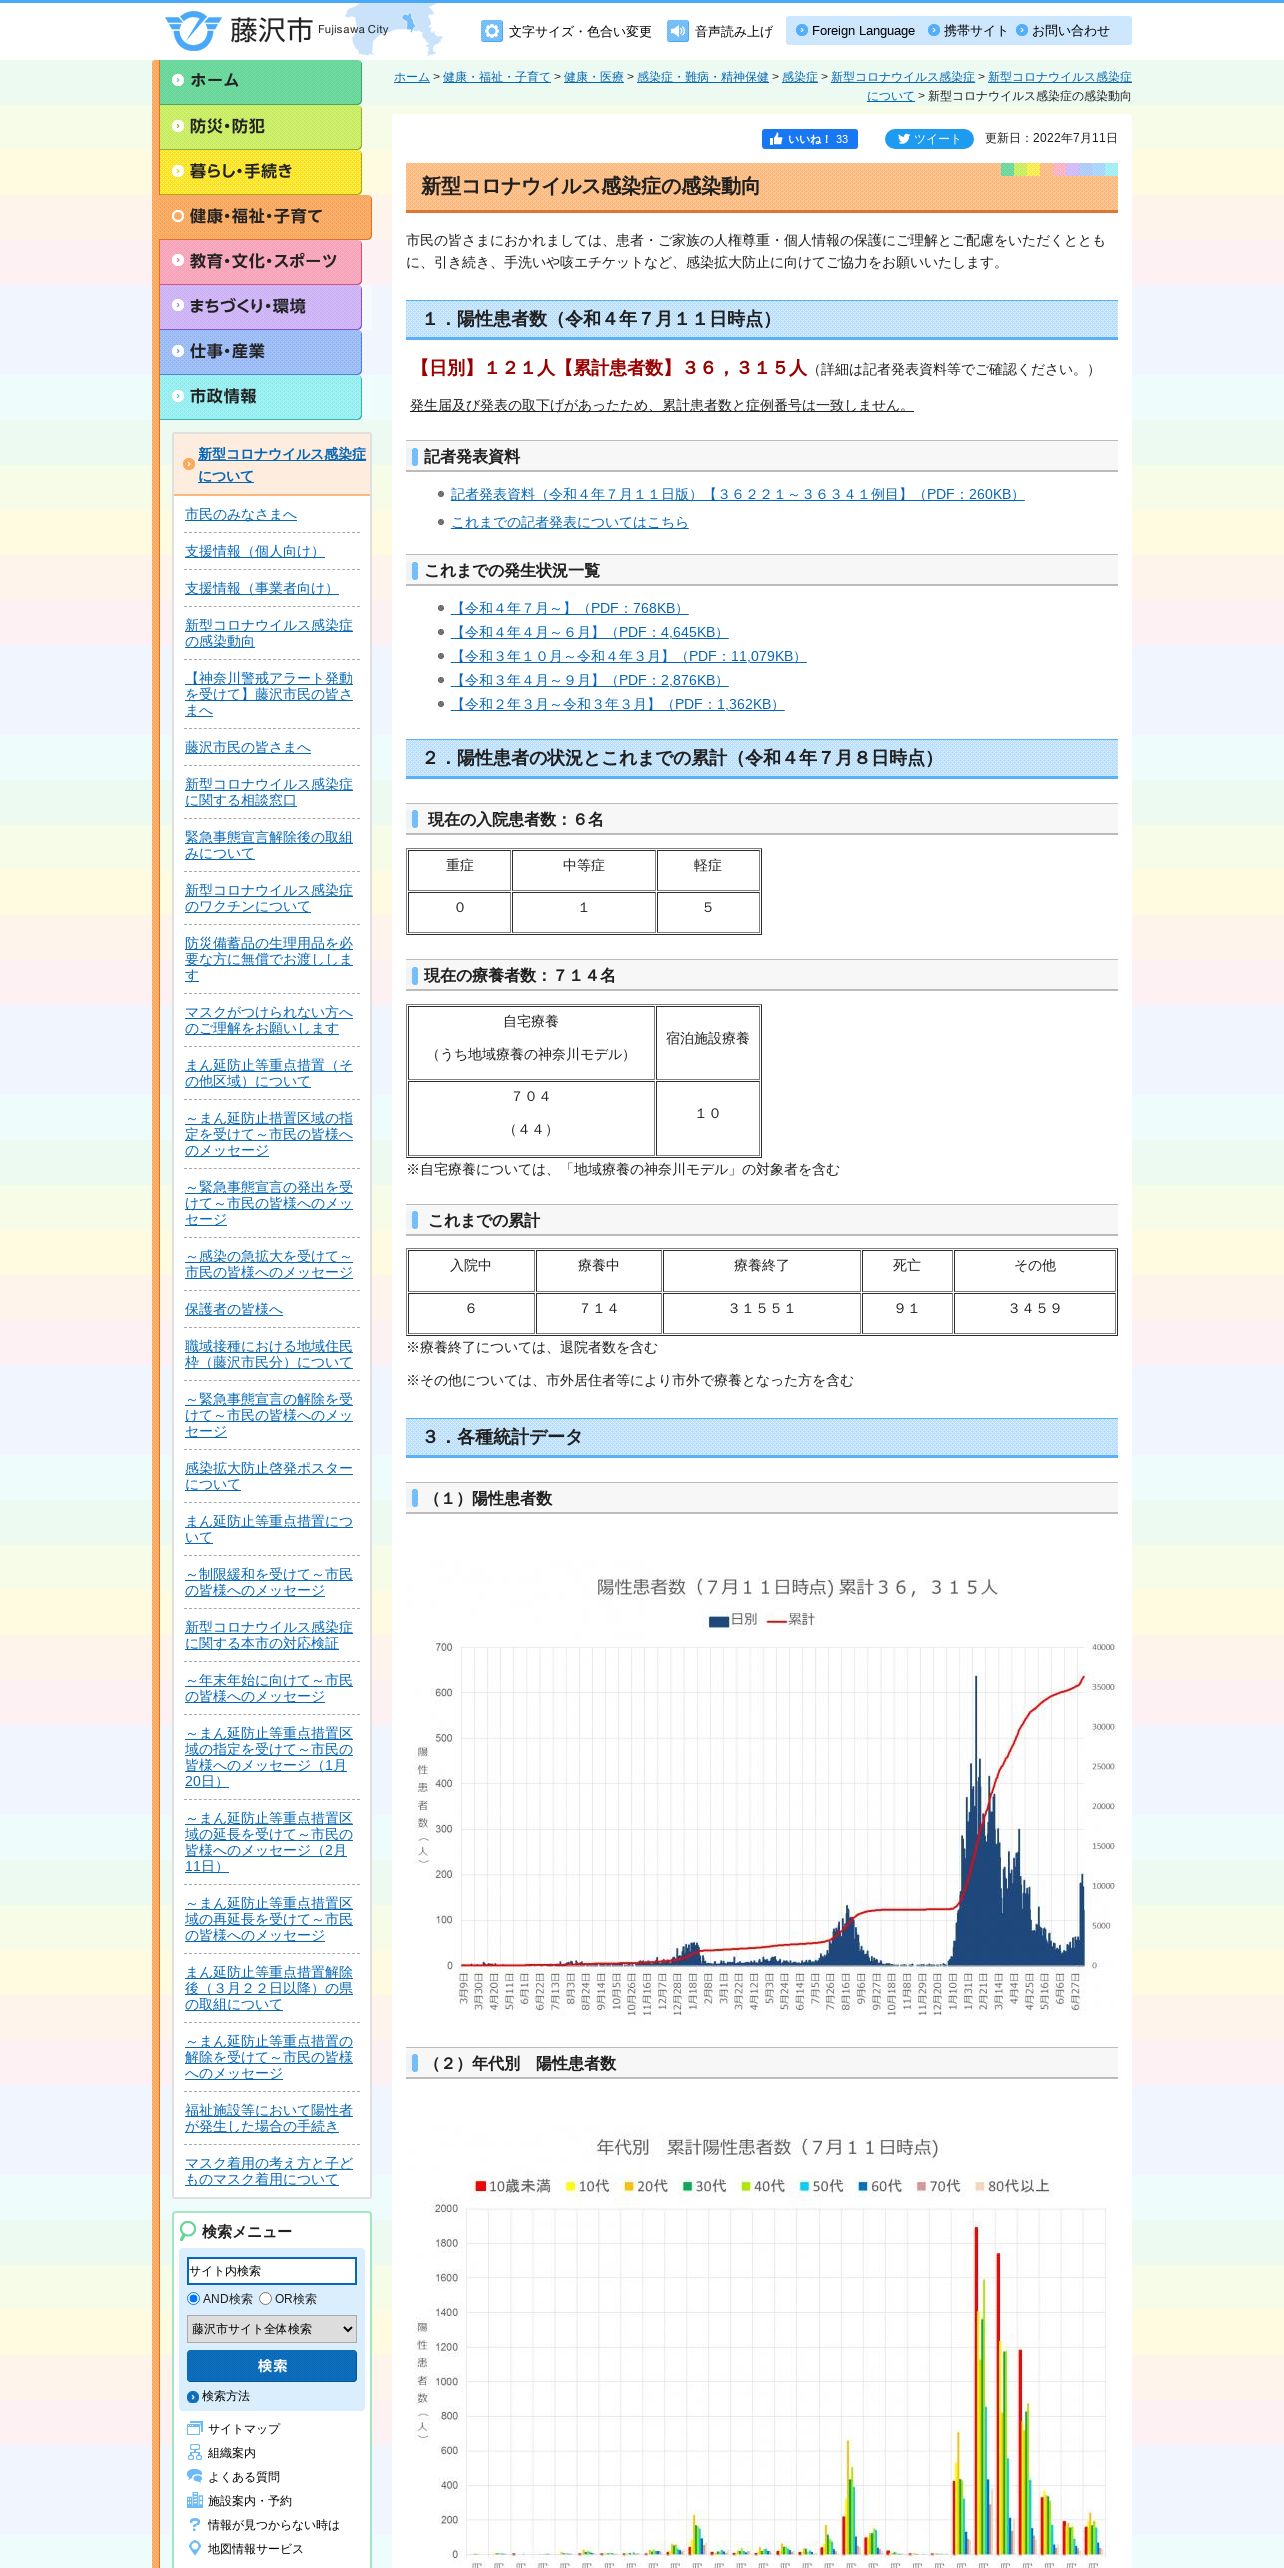Image resolution: width=1284 pixels, height=2568 pixels.
Task: Click the question mark icon for 情報が見つからない時は
Action: click(195, 2524)
